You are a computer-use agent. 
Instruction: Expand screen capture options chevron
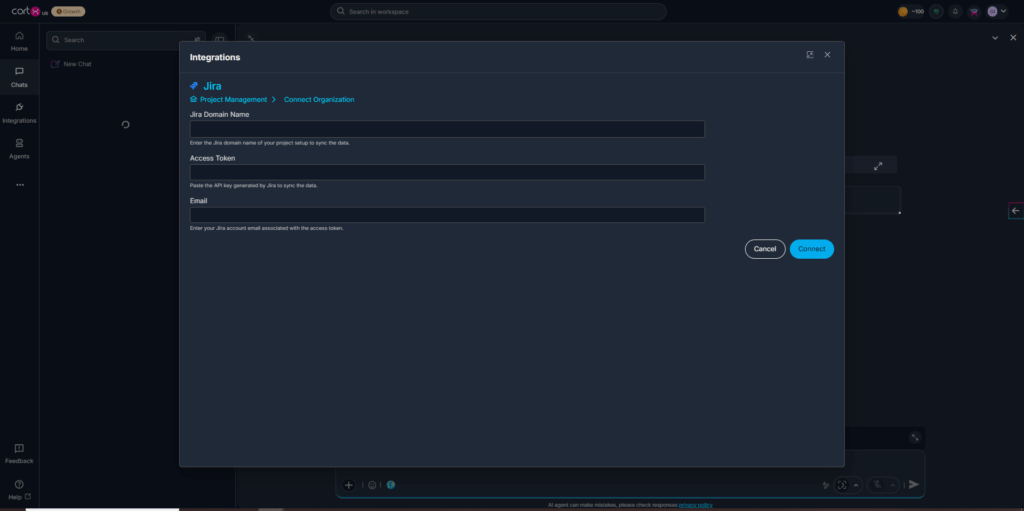856,485
